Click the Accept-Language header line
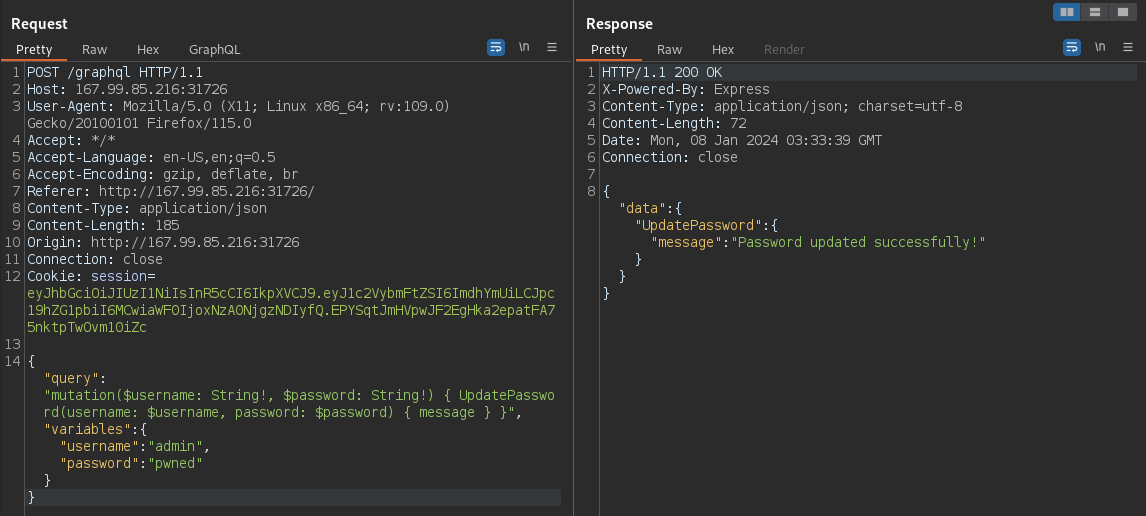This screenshot has width=1146, height=516. [x=151, y=157]
